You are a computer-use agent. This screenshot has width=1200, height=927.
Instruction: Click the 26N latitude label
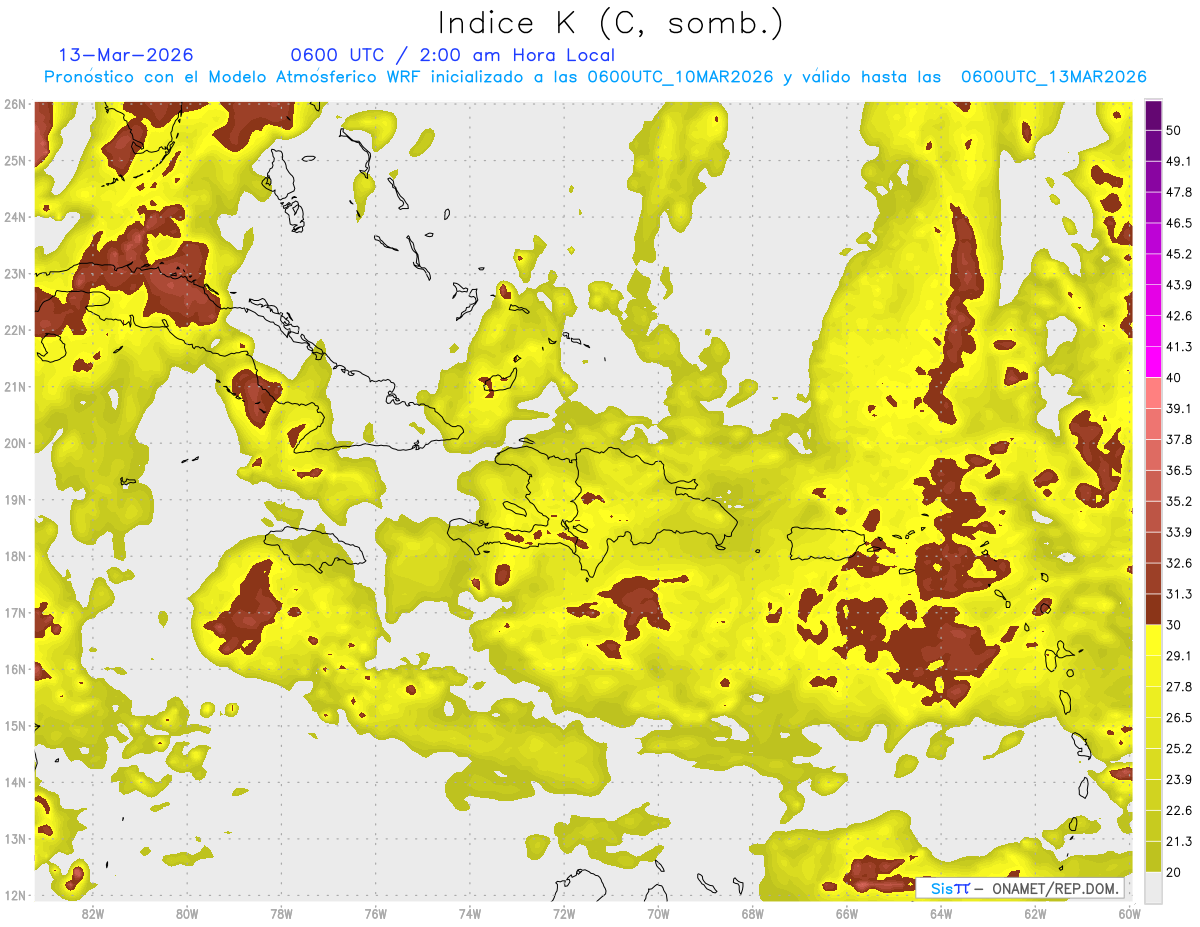pyautogui.click(x=14, y=104)
